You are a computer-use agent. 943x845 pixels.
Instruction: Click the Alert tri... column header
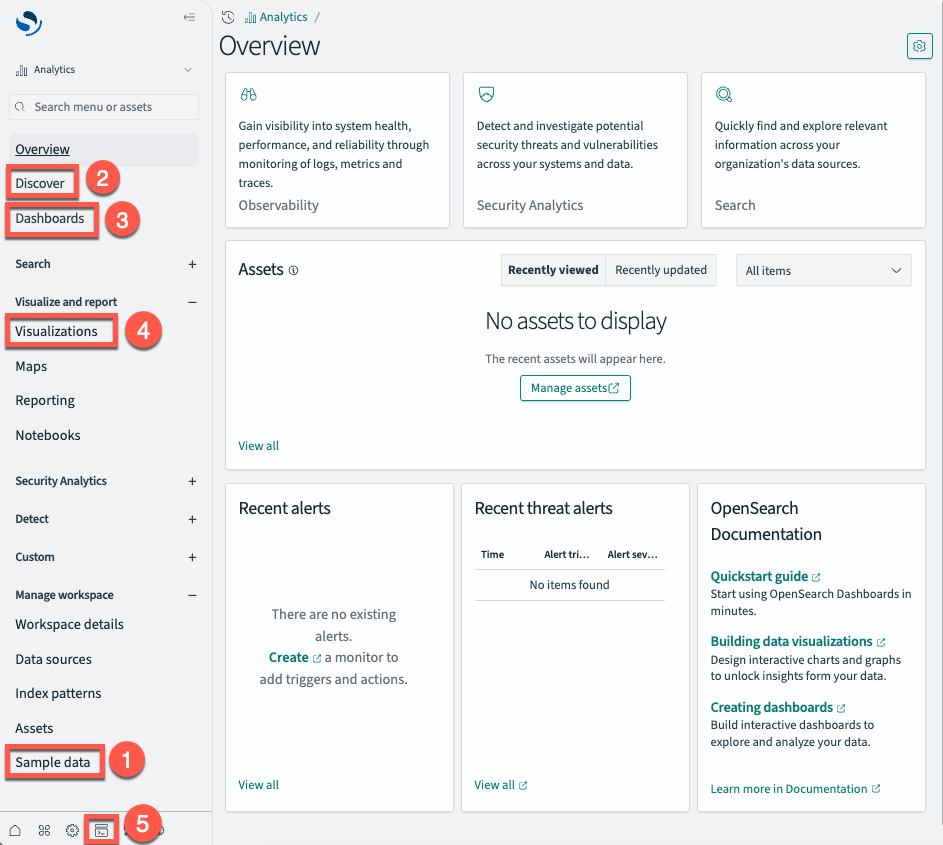point(567,555)
